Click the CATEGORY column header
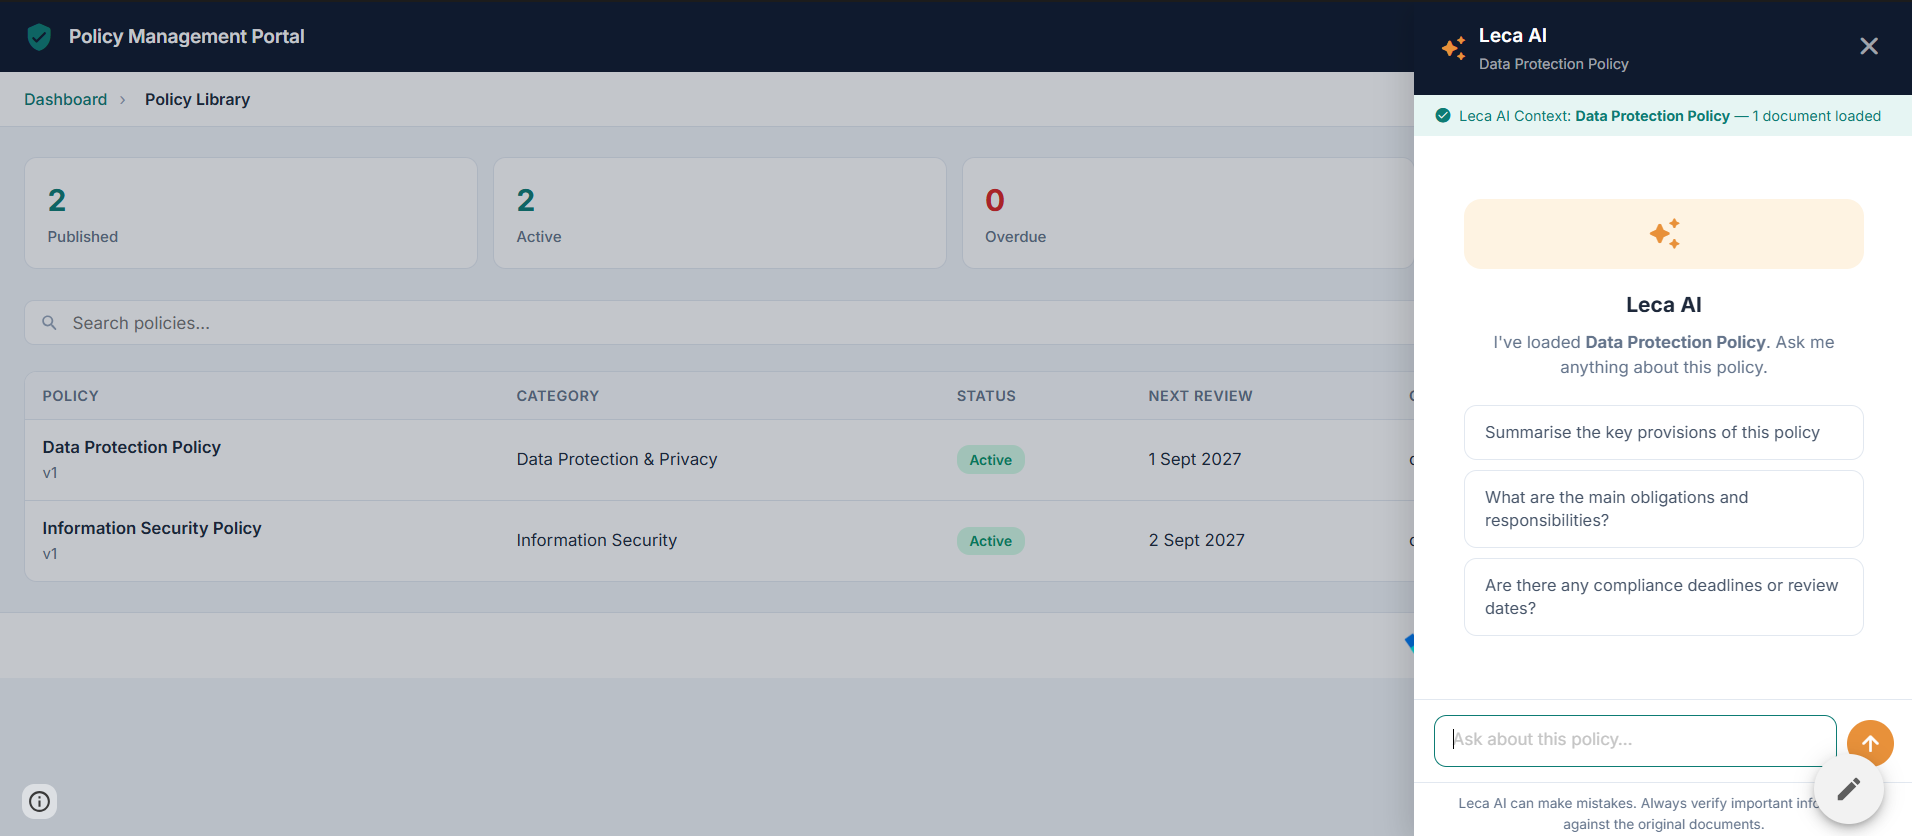This screenshot has height=836, width=1912. point(557,396)
